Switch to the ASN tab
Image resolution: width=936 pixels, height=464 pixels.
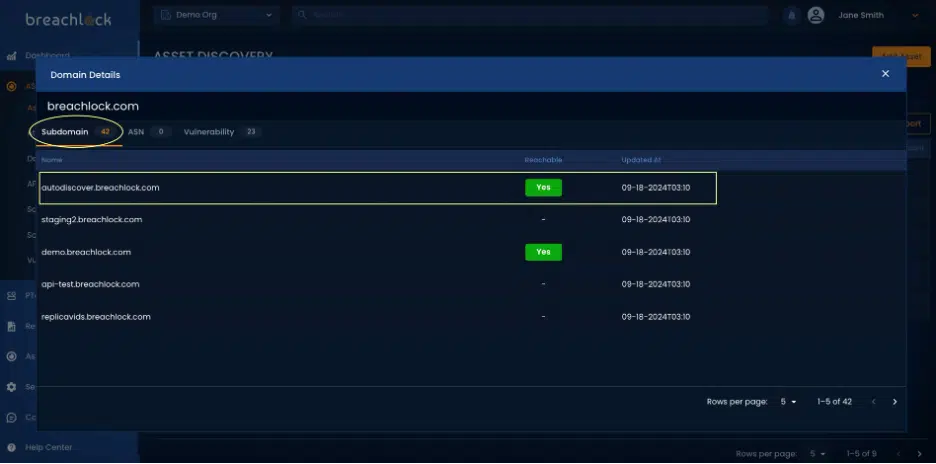coord(149,132)
